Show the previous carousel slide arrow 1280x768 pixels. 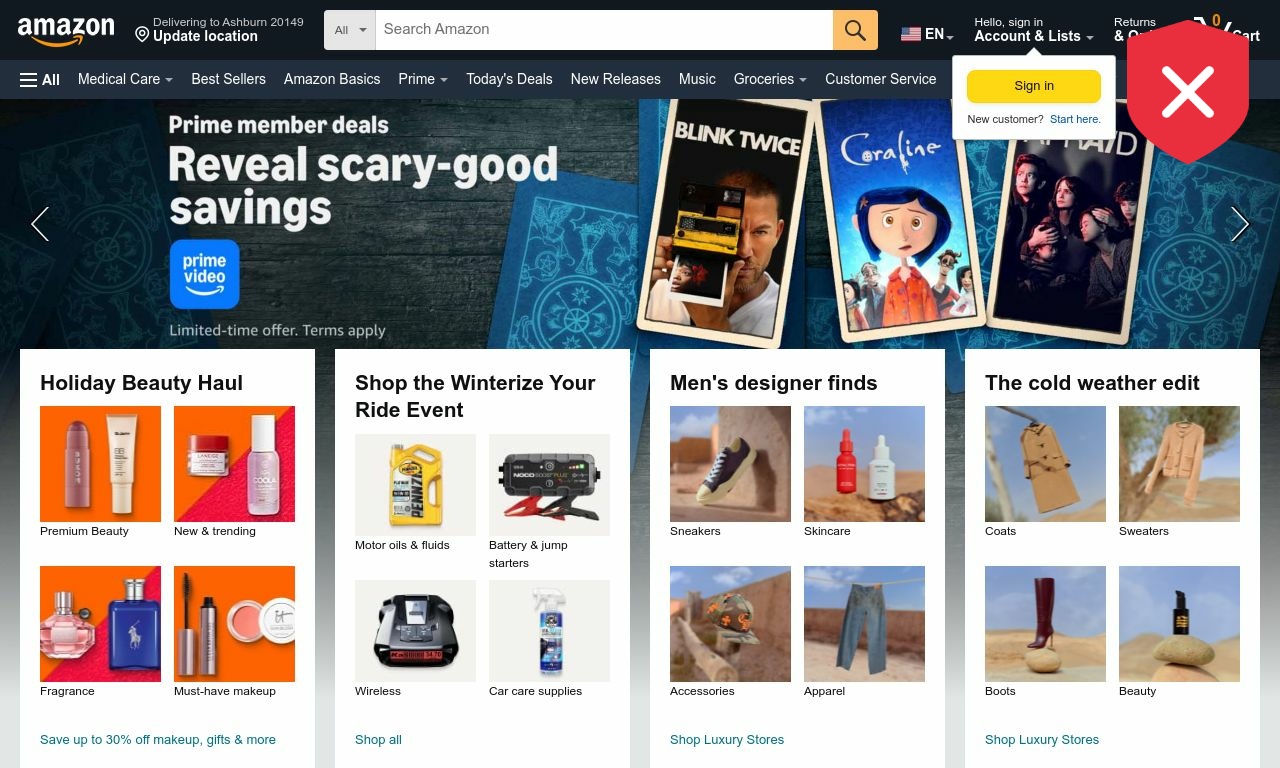[40, 224]
